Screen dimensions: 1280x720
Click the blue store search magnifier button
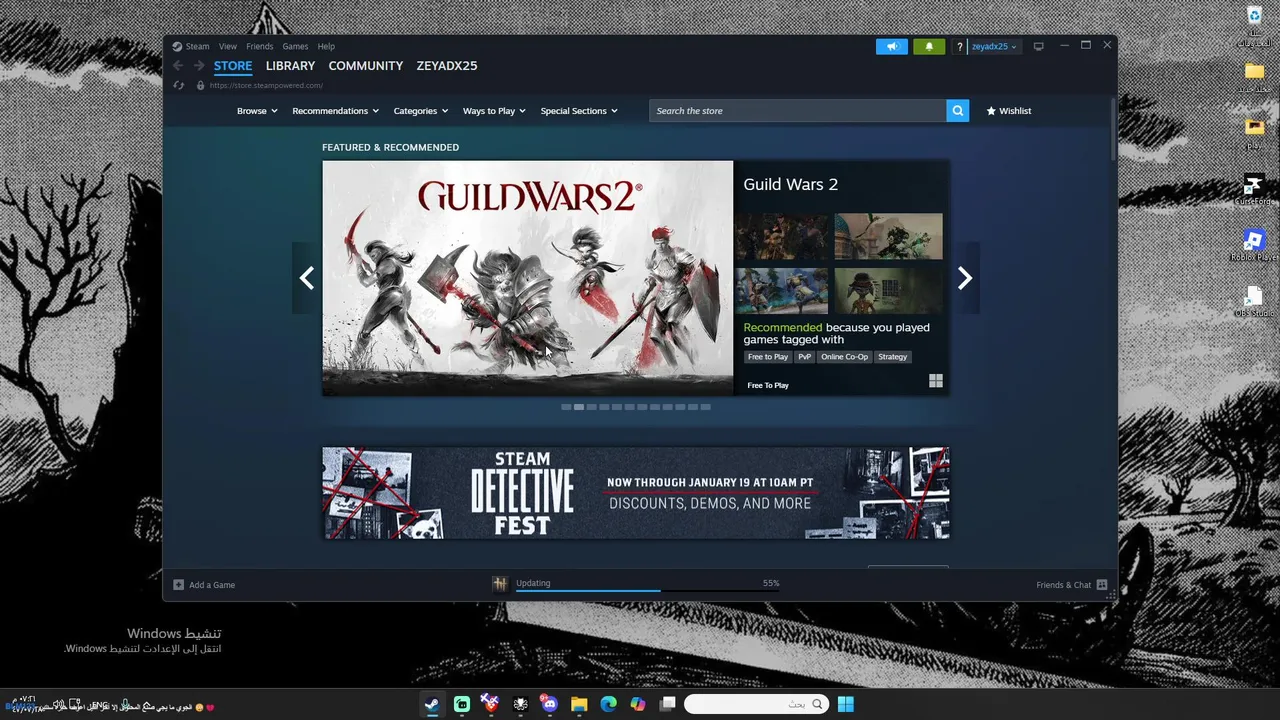(958, 111)
